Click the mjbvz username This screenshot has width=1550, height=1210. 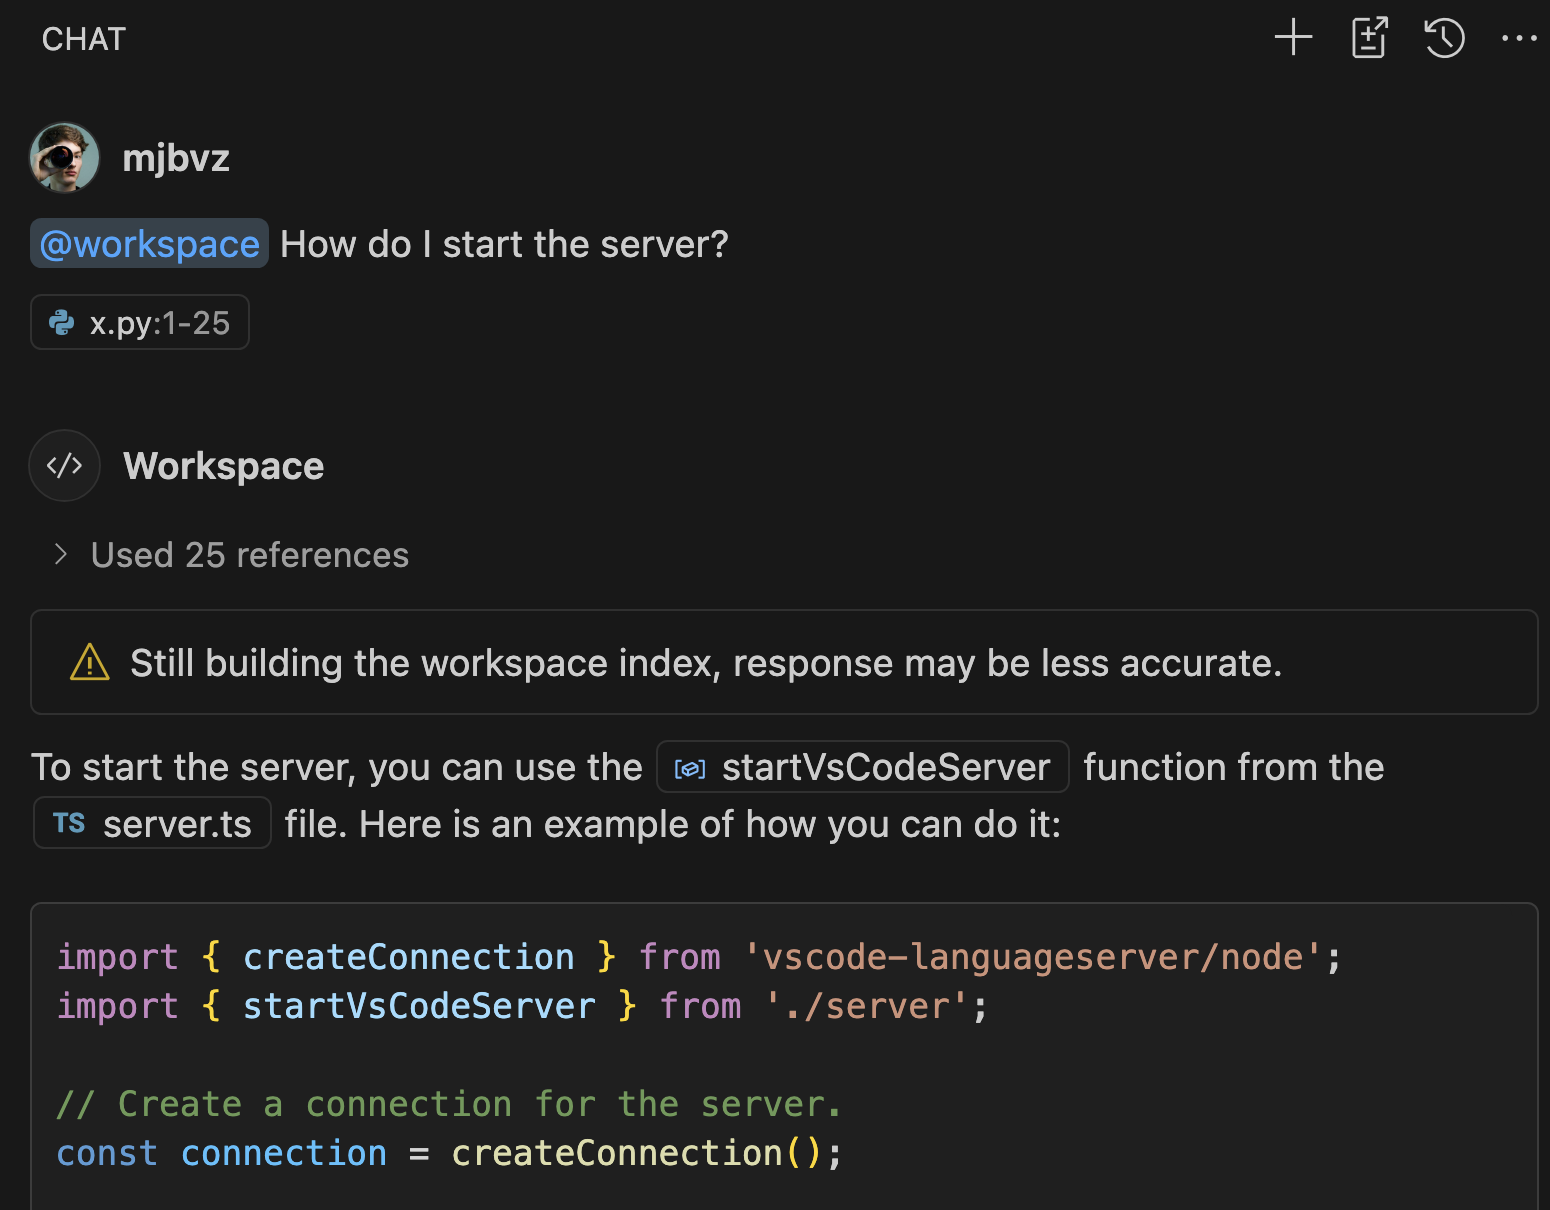[x=176, y=158]
